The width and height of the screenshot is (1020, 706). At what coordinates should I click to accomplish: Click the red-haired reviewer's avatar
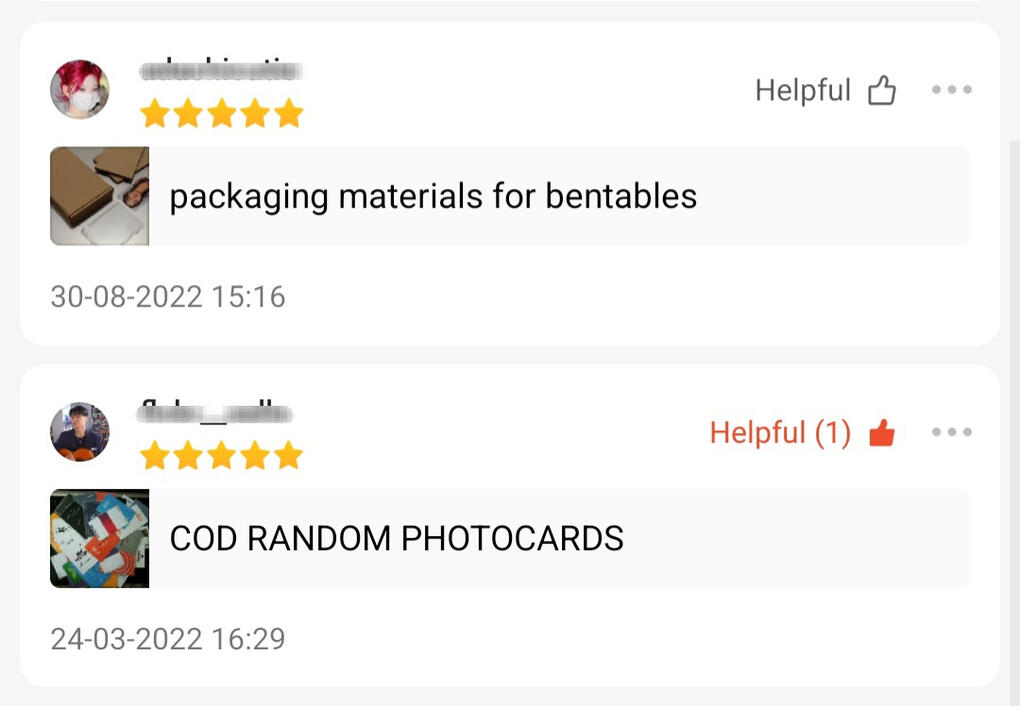[80, 90]
